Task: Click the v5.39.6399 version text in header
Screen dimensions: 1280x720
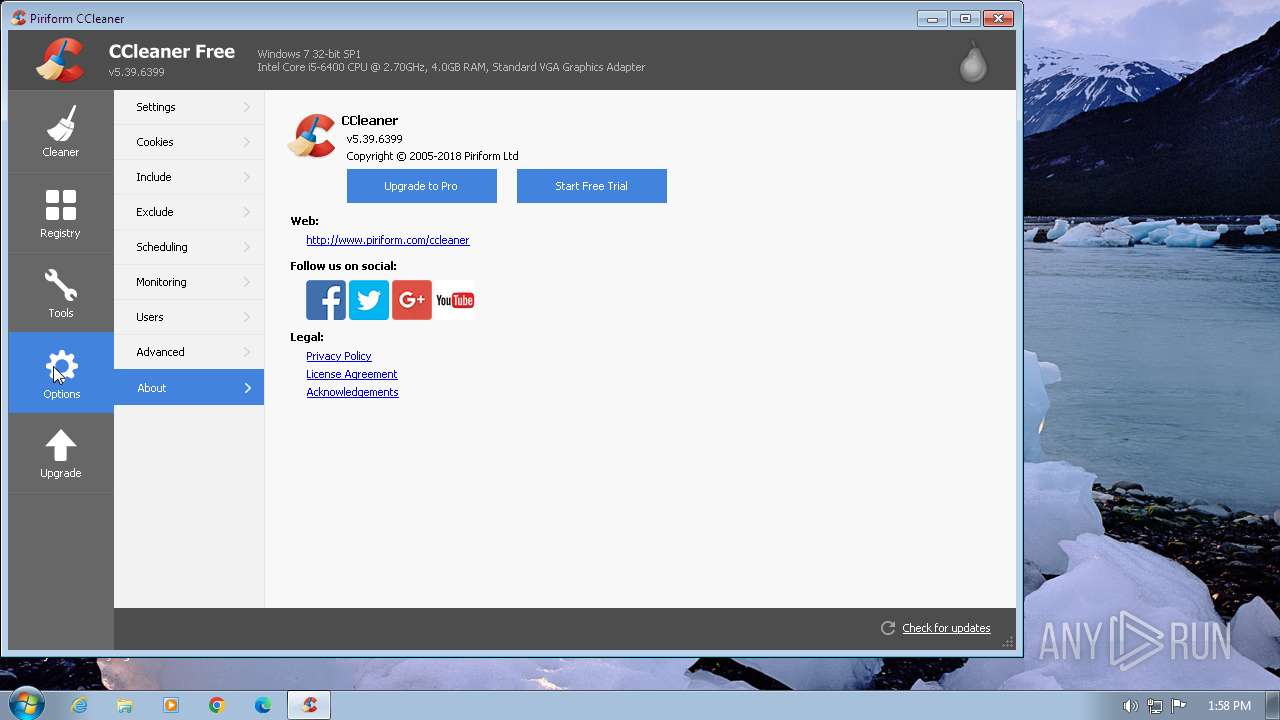Action: tap(137, 72)
